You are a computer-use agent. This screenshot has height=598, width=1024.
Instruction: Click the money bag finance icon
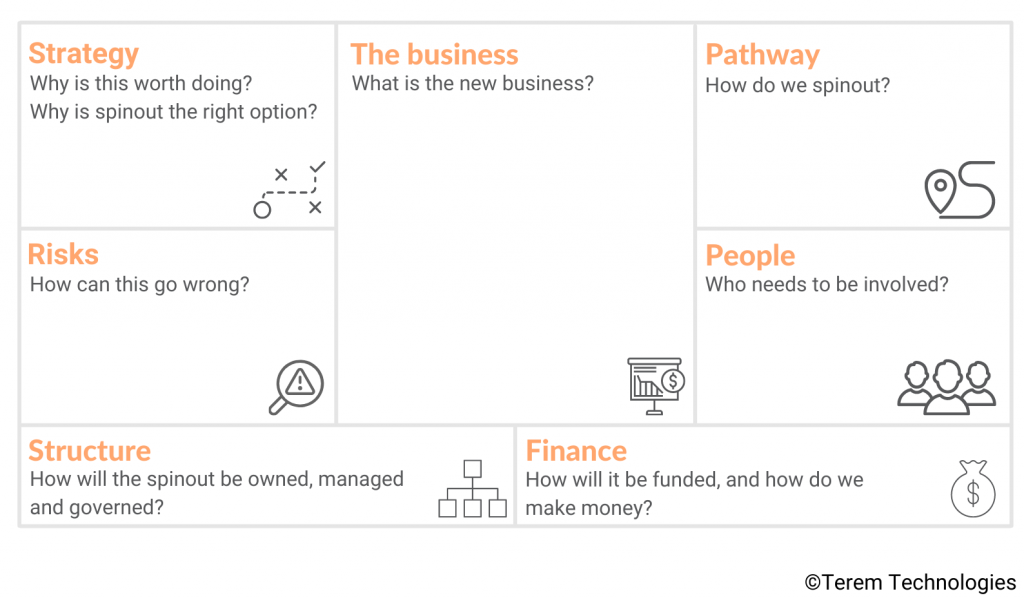[x=973, y=488]
